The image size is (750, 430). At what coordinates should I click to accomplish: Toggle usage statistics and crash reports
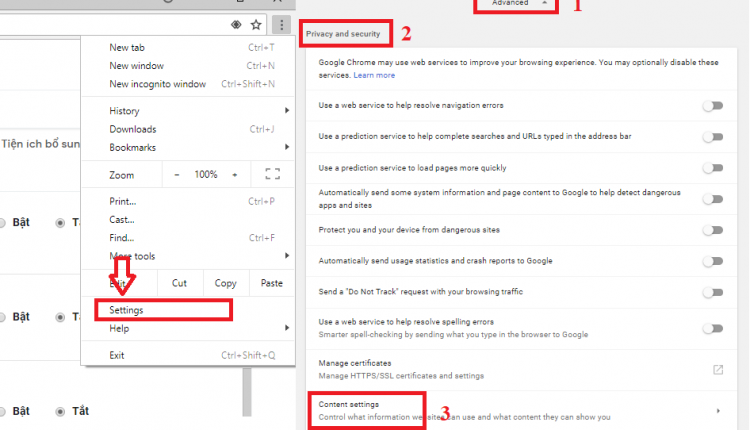click(x=713, y=261)
